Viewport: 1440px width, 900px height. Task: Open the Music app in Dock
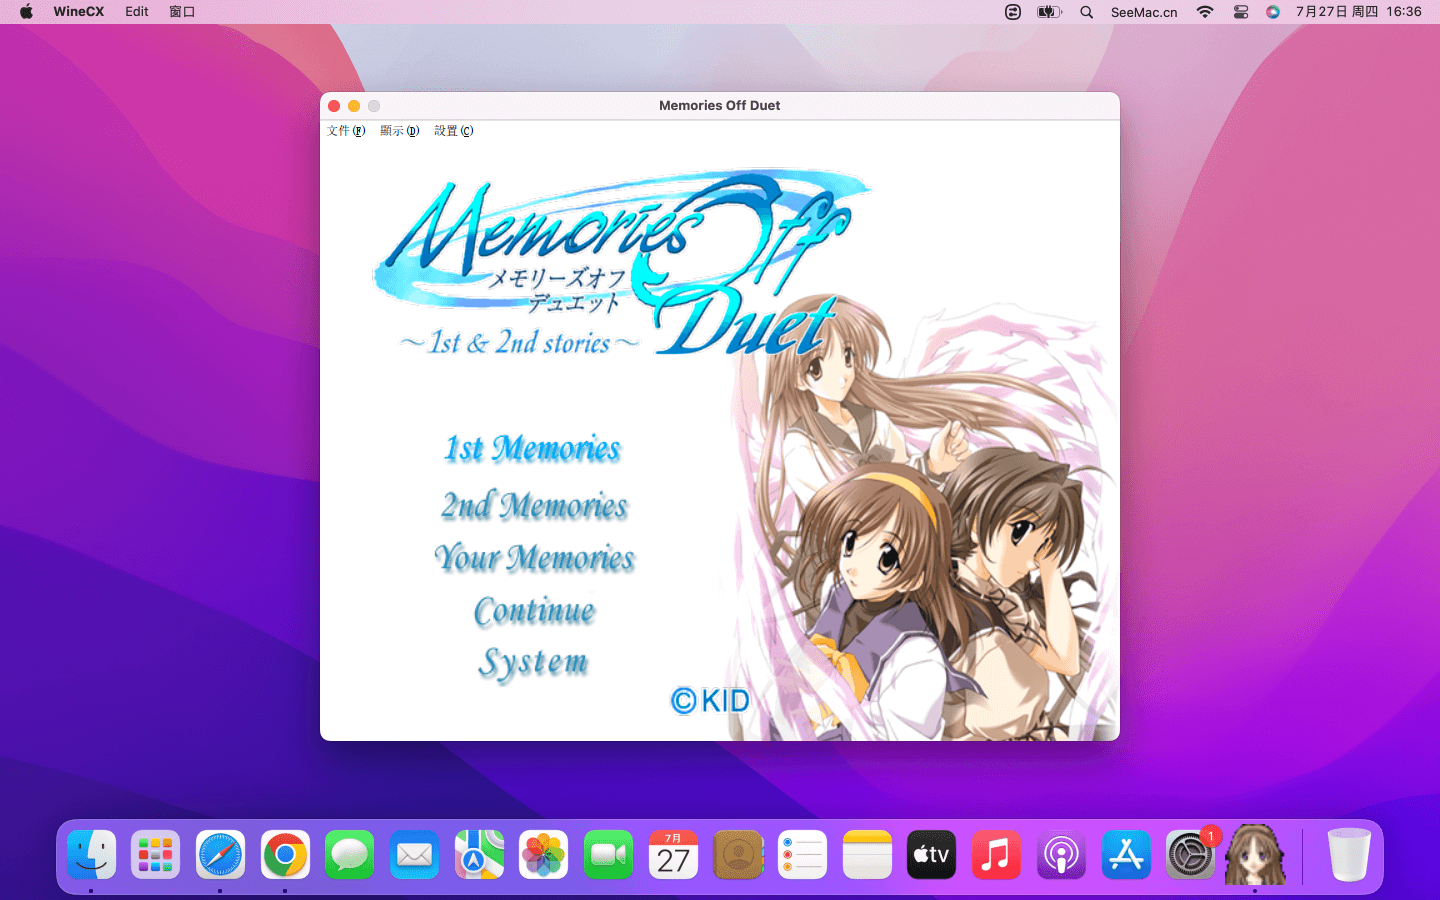click(996, 855)
